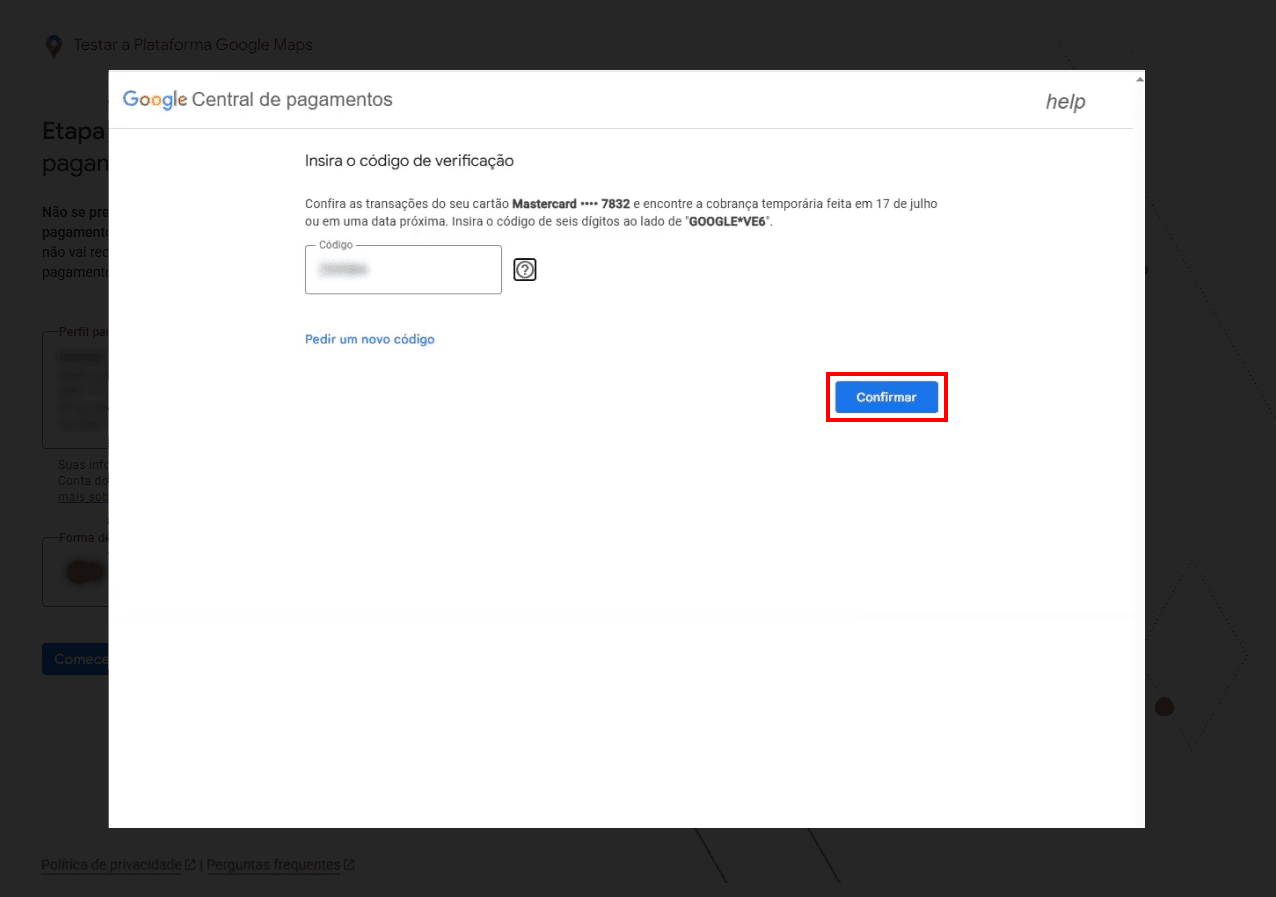Screen dimensions: 1276x897
Task: Click the Perfil de pagamentos box
Action: 75,390
